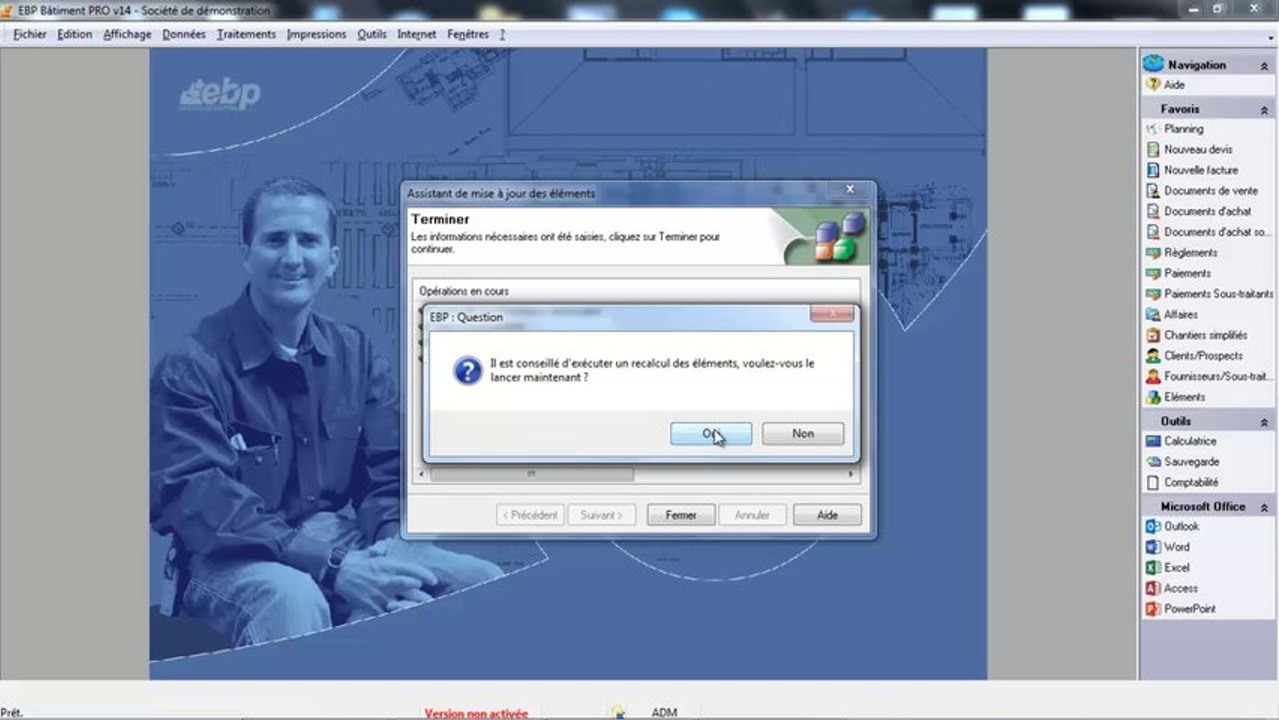Click the lightbulb icon in the status bar
Viewport: 1279px width, 720px height.
[x=619, y=712]
